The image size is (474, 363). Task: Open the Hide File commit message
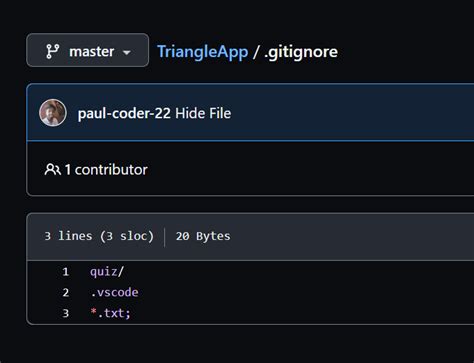click(203, 113)
